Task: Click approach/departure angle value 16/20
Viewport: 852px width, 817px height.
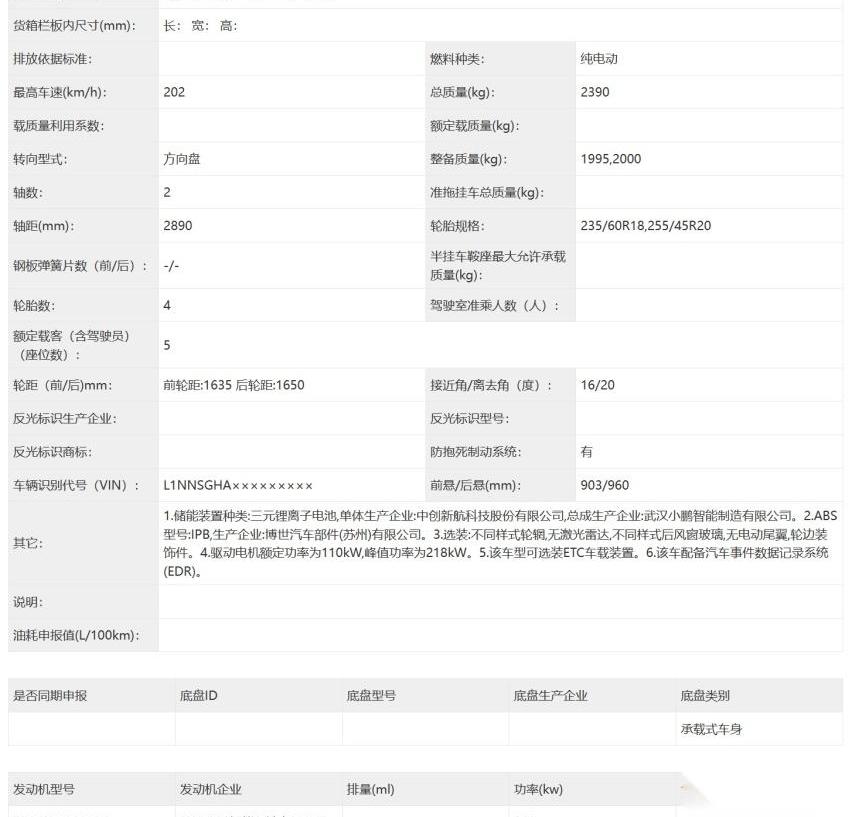Action: 597,385
